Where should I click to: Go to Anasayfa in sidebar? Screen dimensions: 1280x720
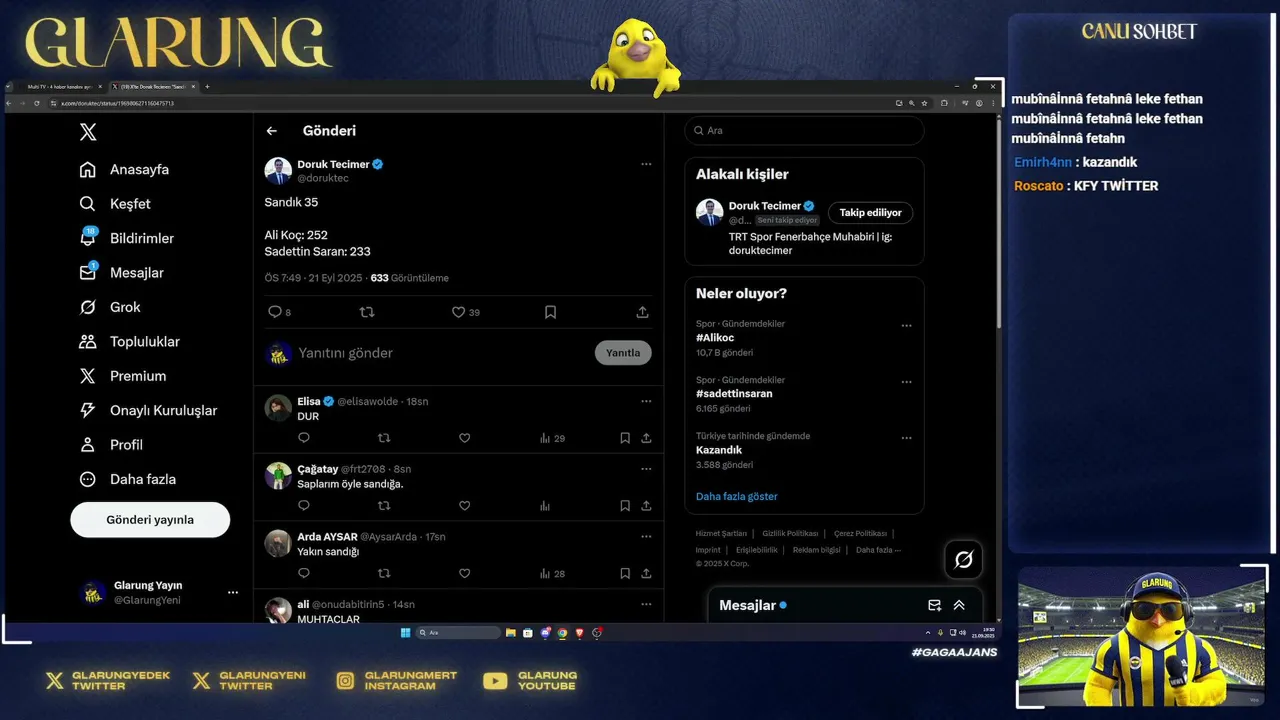(125, 169)
